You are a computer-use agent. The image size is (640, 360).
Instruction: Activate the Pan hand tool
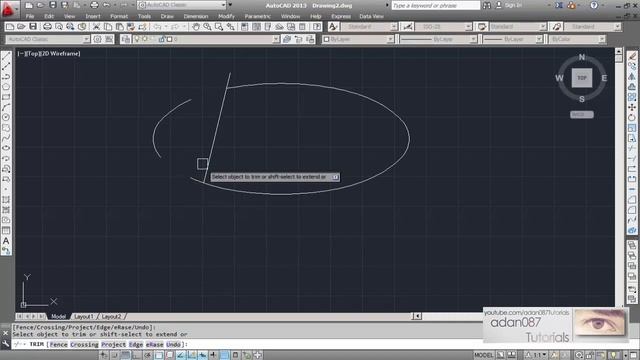click(x=196, y=27)
